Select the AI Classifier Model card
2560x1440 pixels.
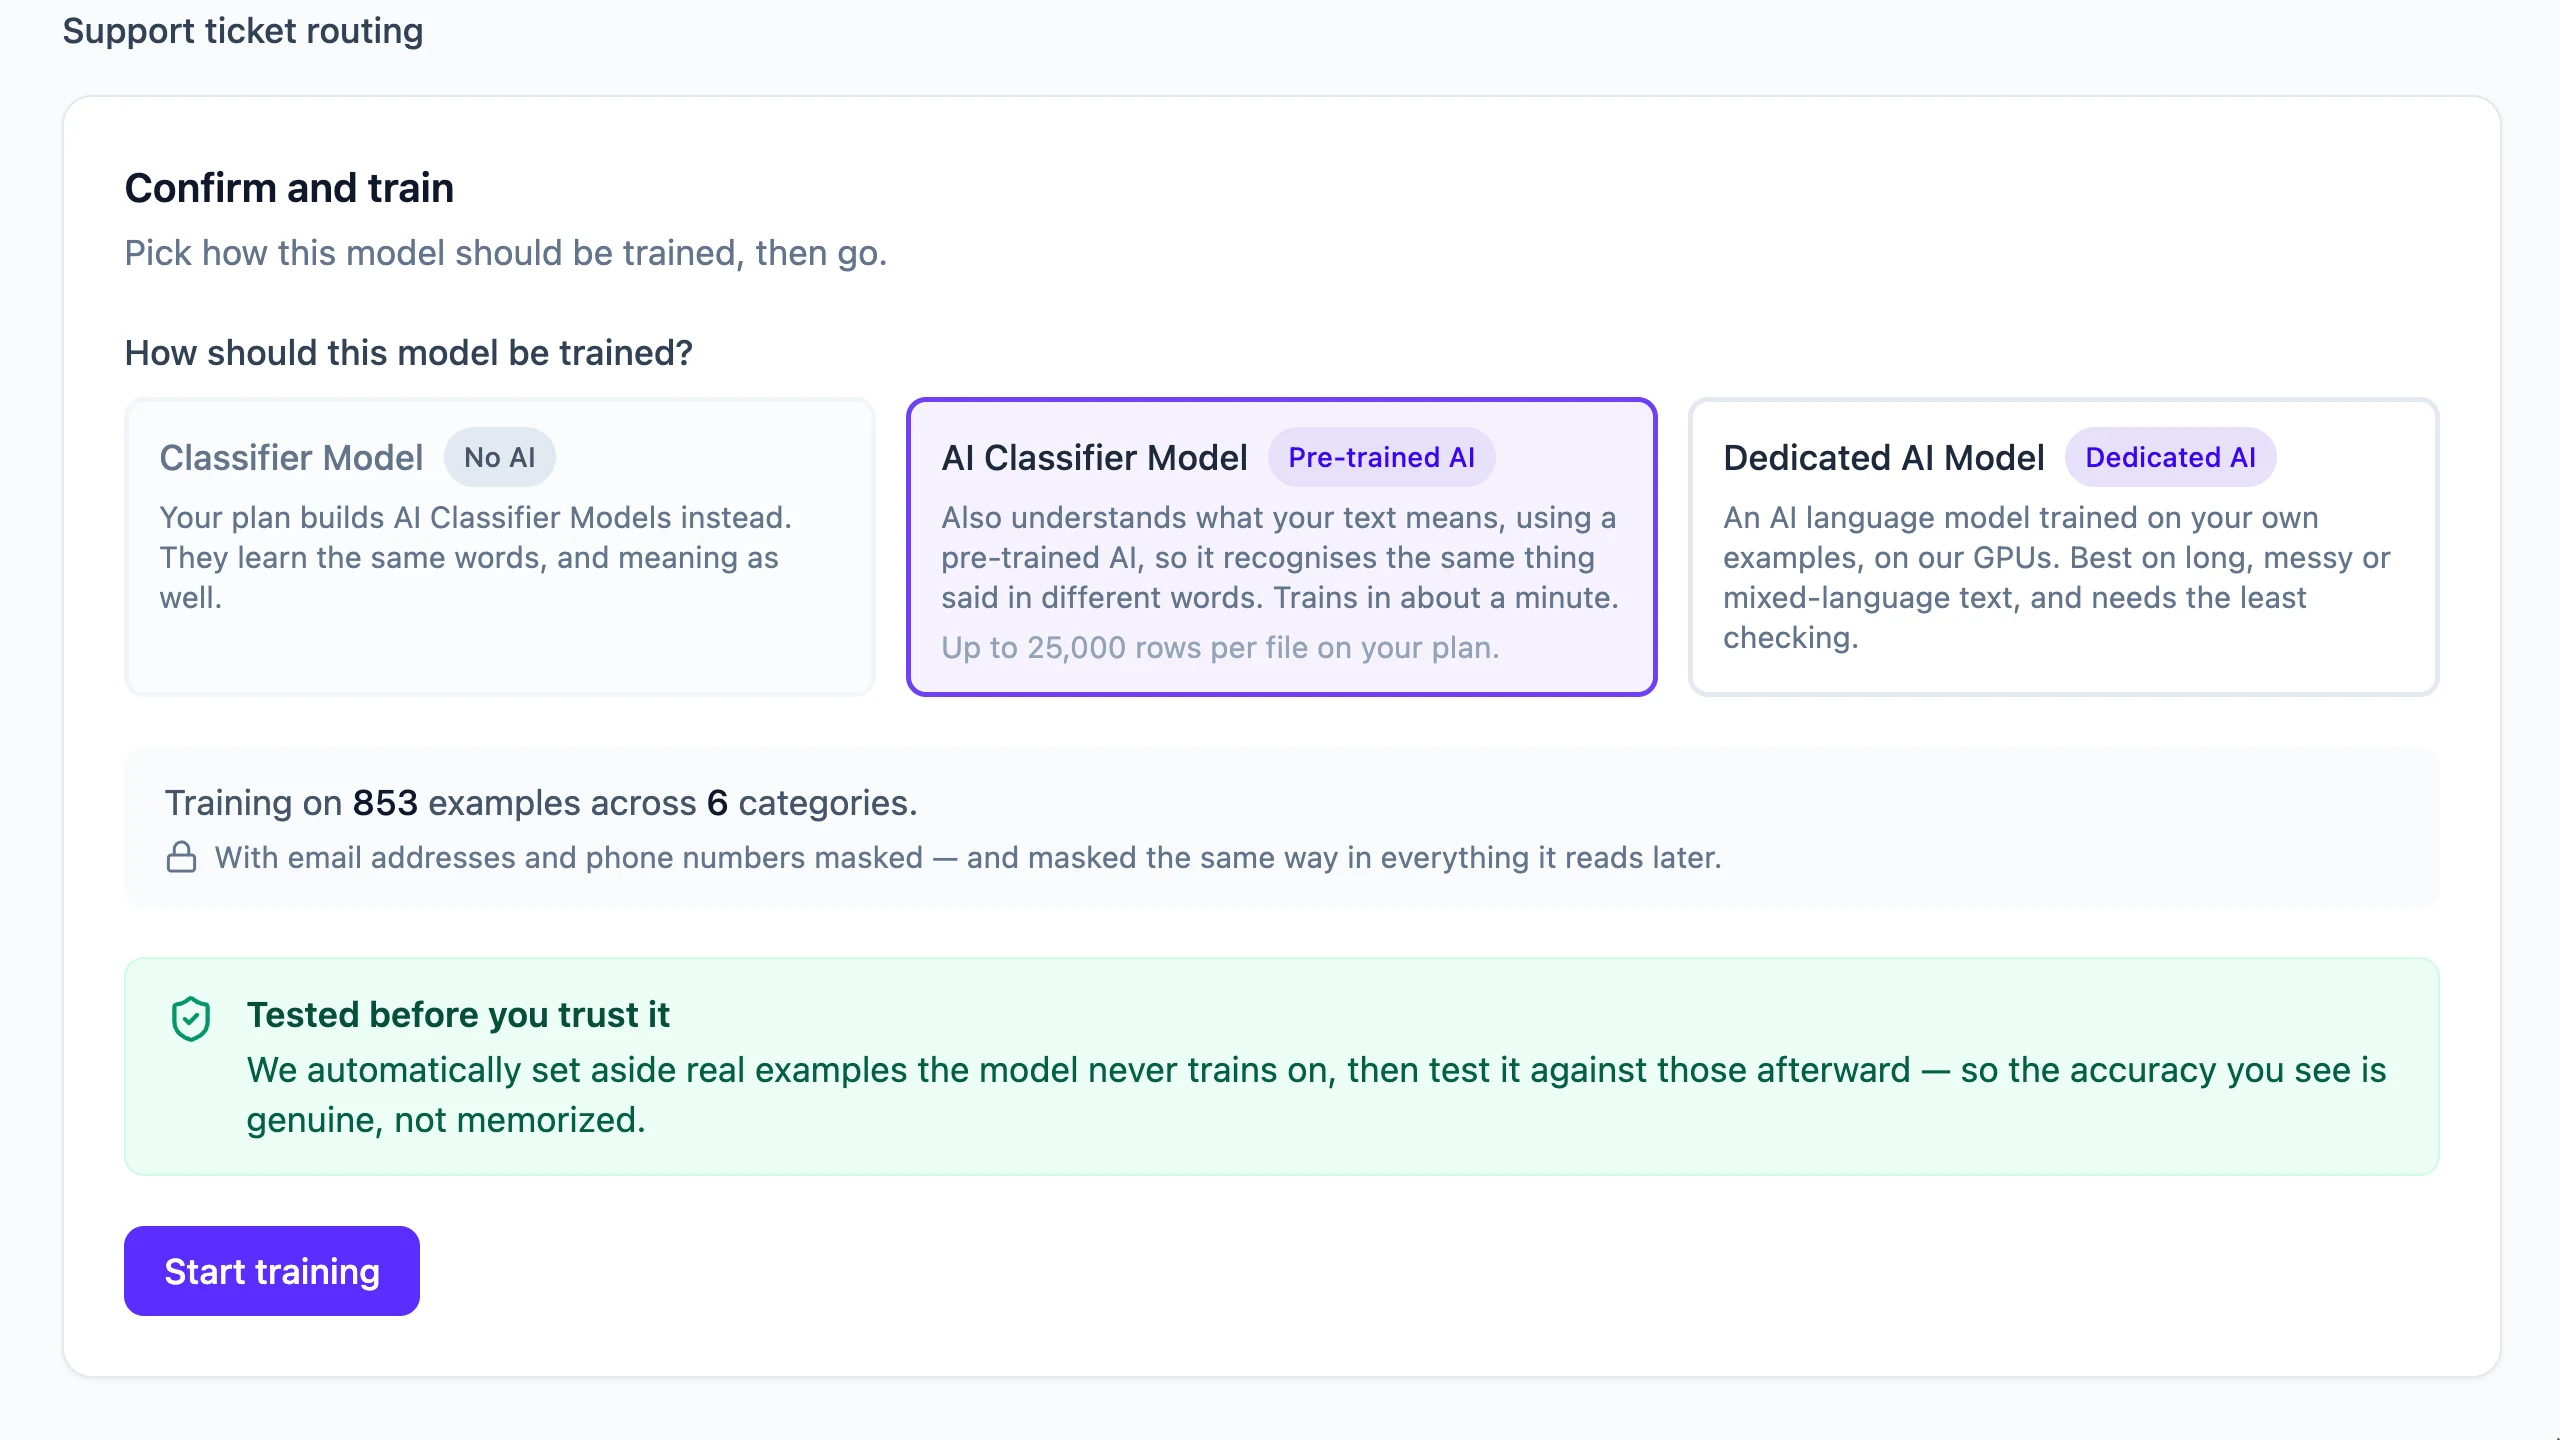[1281, 547]
